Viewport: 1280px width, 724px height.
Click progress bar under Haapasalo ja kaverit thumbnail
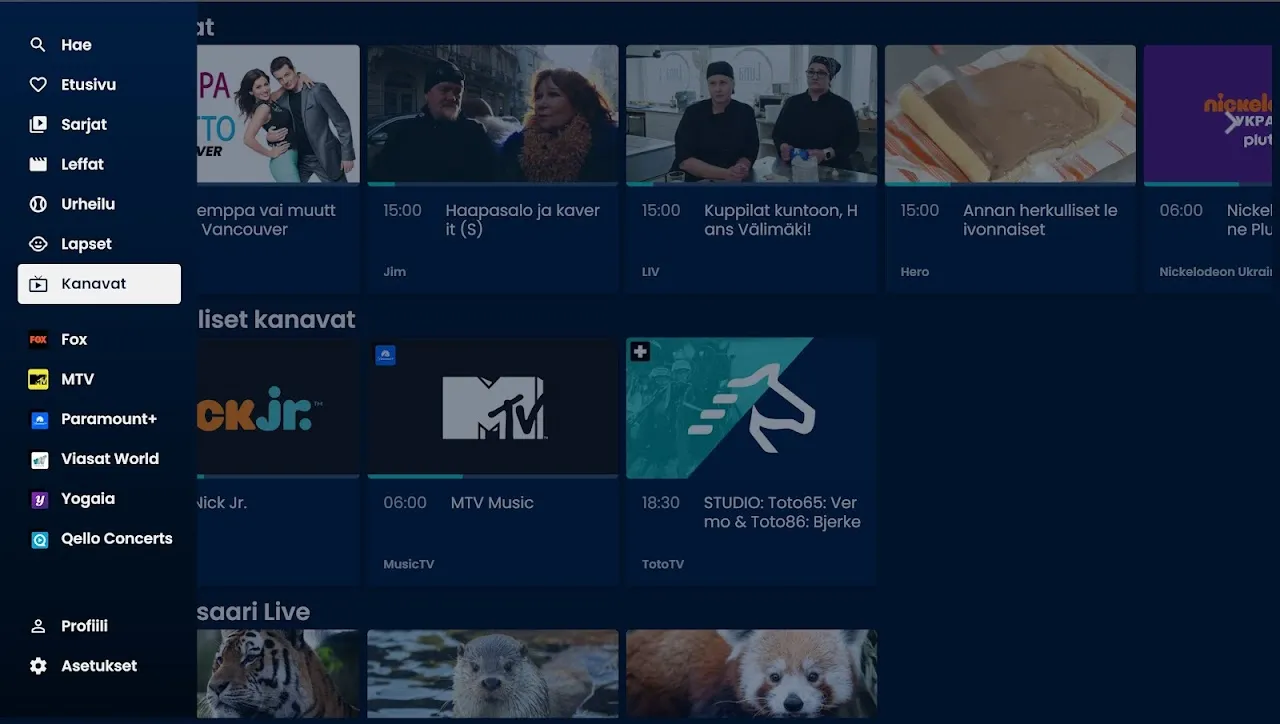click(x=493, y=184)
